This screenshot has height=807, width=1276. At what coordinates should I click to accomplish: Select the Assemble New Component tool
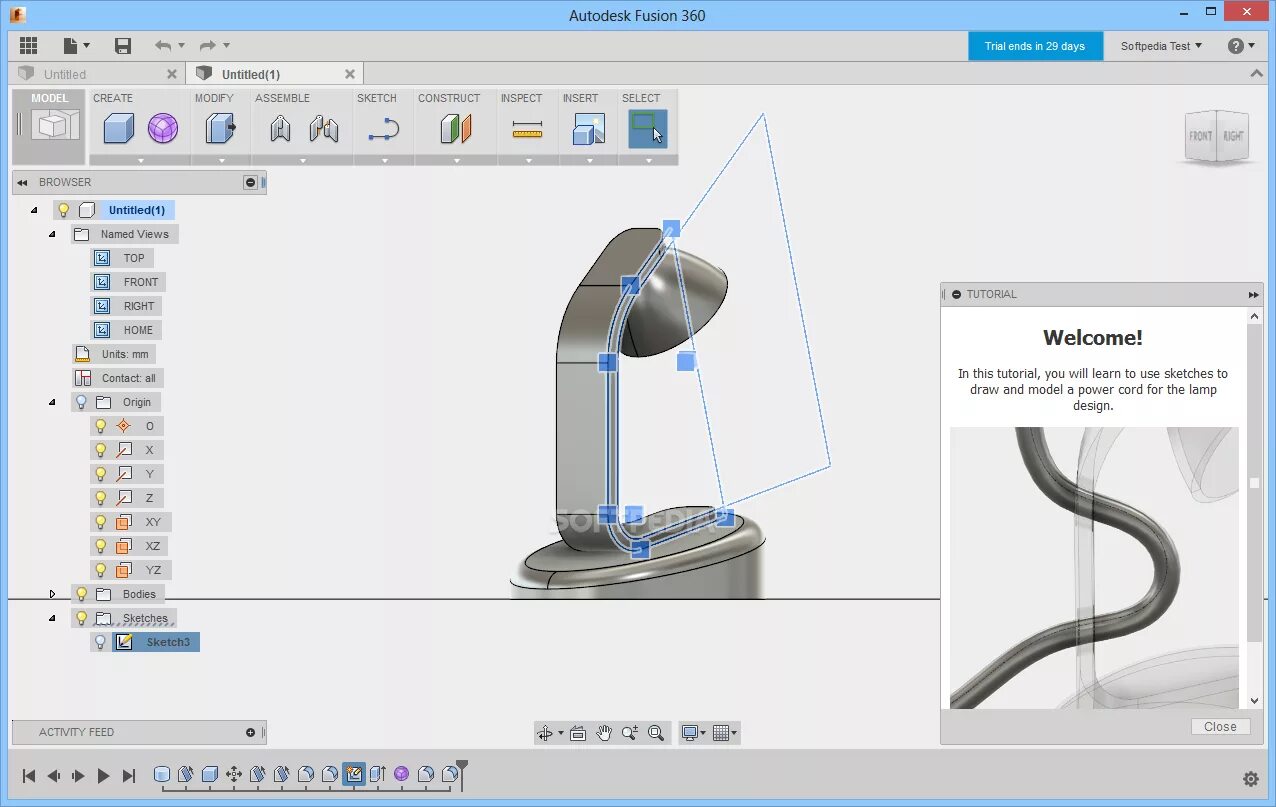280,128
